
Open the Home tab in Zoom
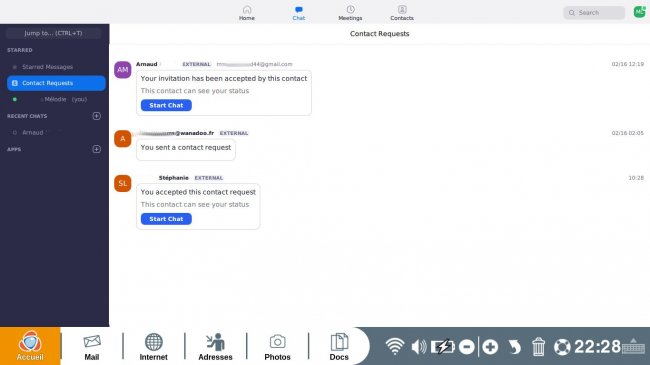(247, 12)
